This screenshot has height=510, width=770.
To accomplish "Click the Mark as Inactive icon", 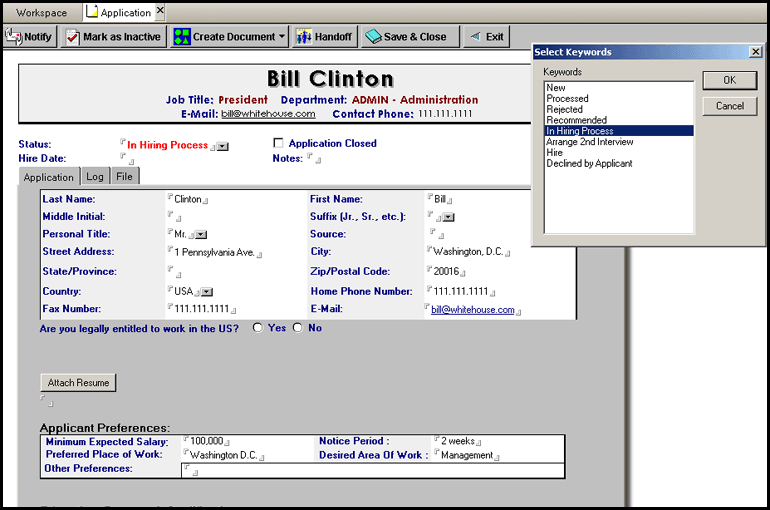I will (x=72, y=37).
